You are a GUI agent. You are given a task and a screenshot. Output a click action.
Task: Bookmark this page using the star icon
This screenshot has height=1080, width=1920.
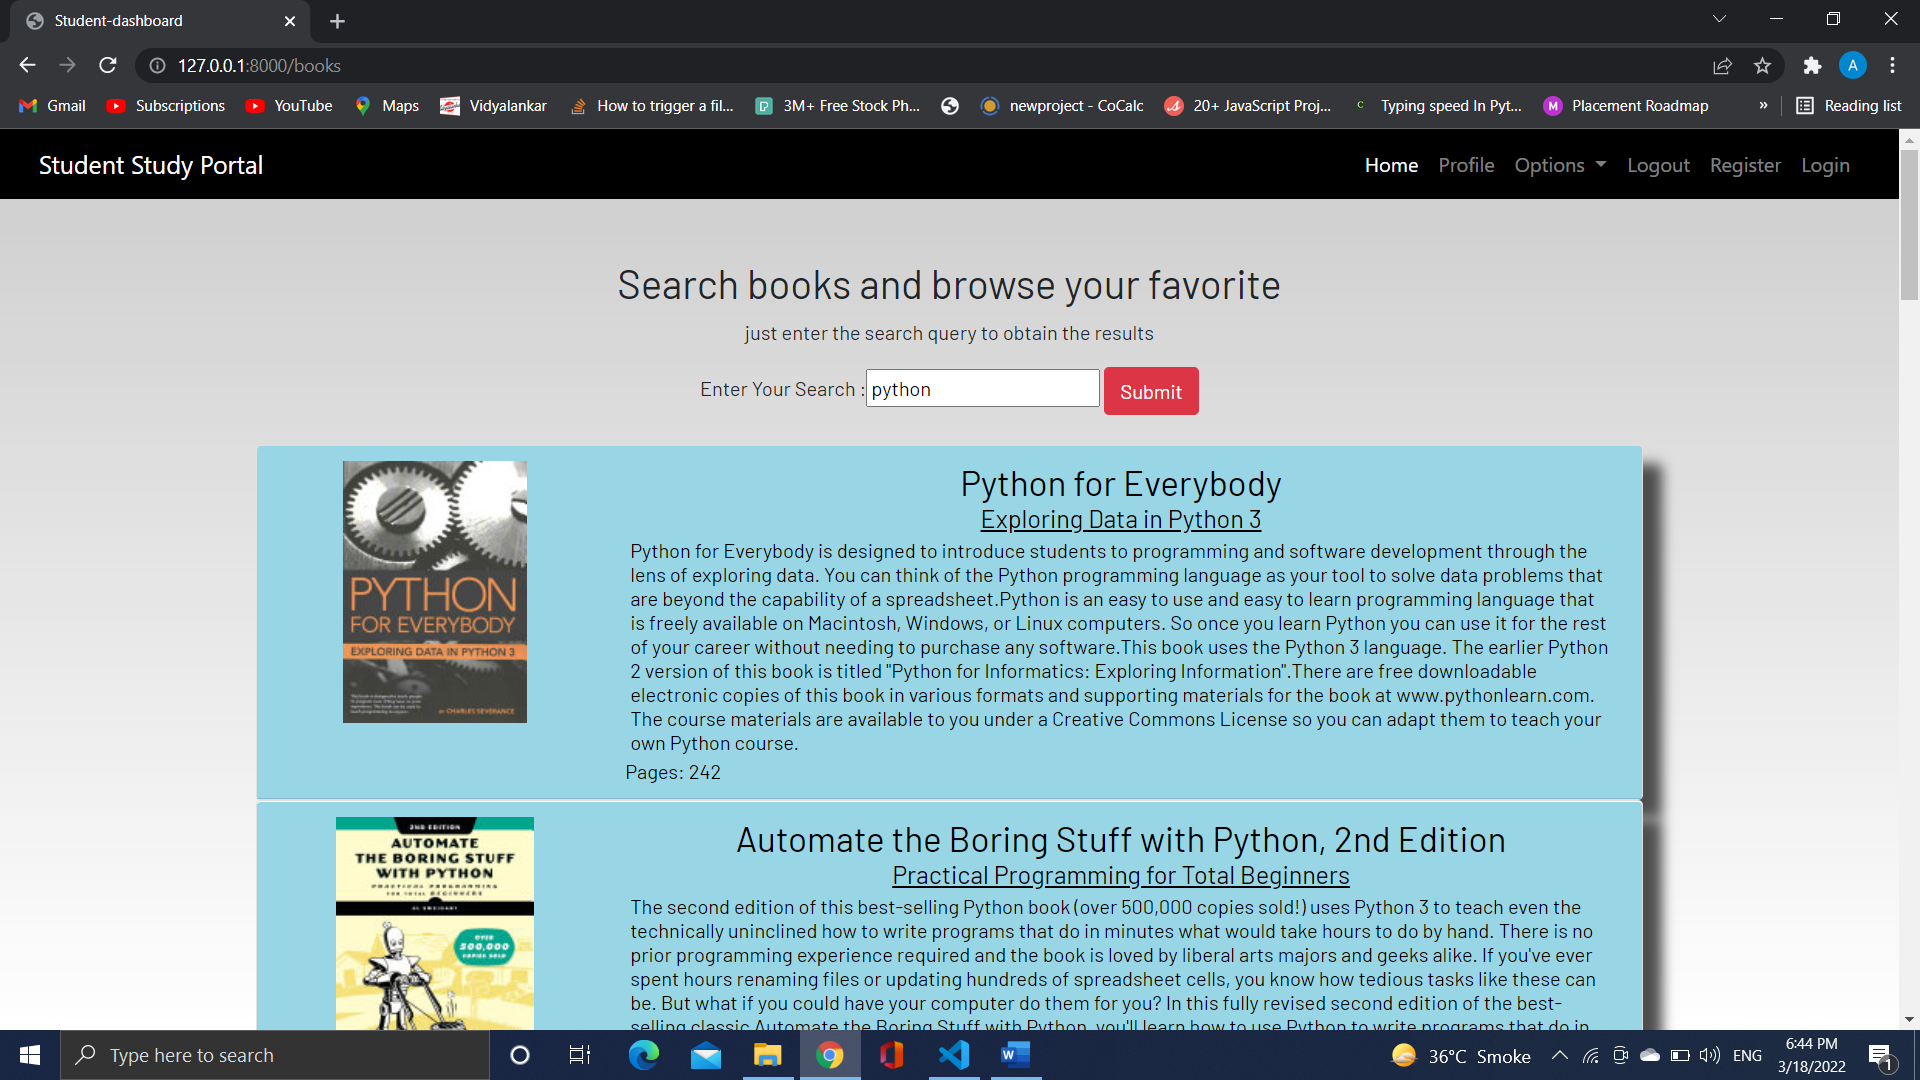(x=1763, y=66)
